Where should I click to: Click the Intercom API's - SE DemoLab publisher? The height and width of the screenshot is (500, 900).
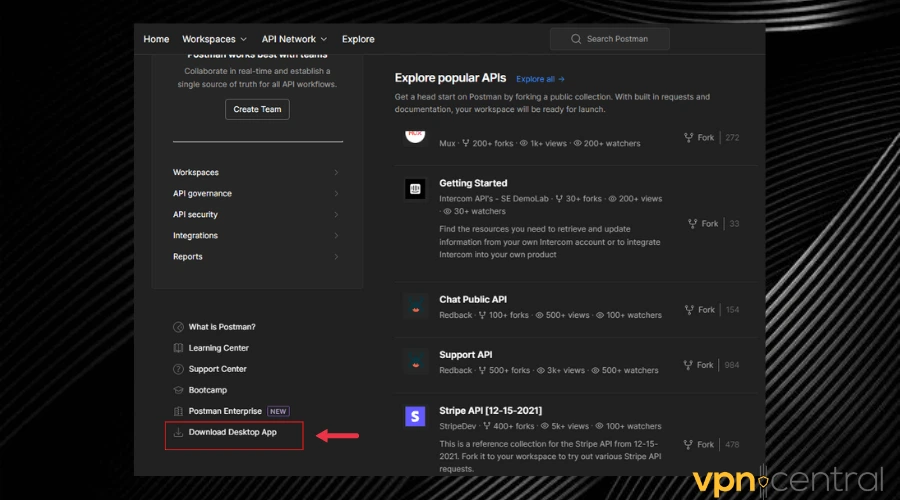494,199
